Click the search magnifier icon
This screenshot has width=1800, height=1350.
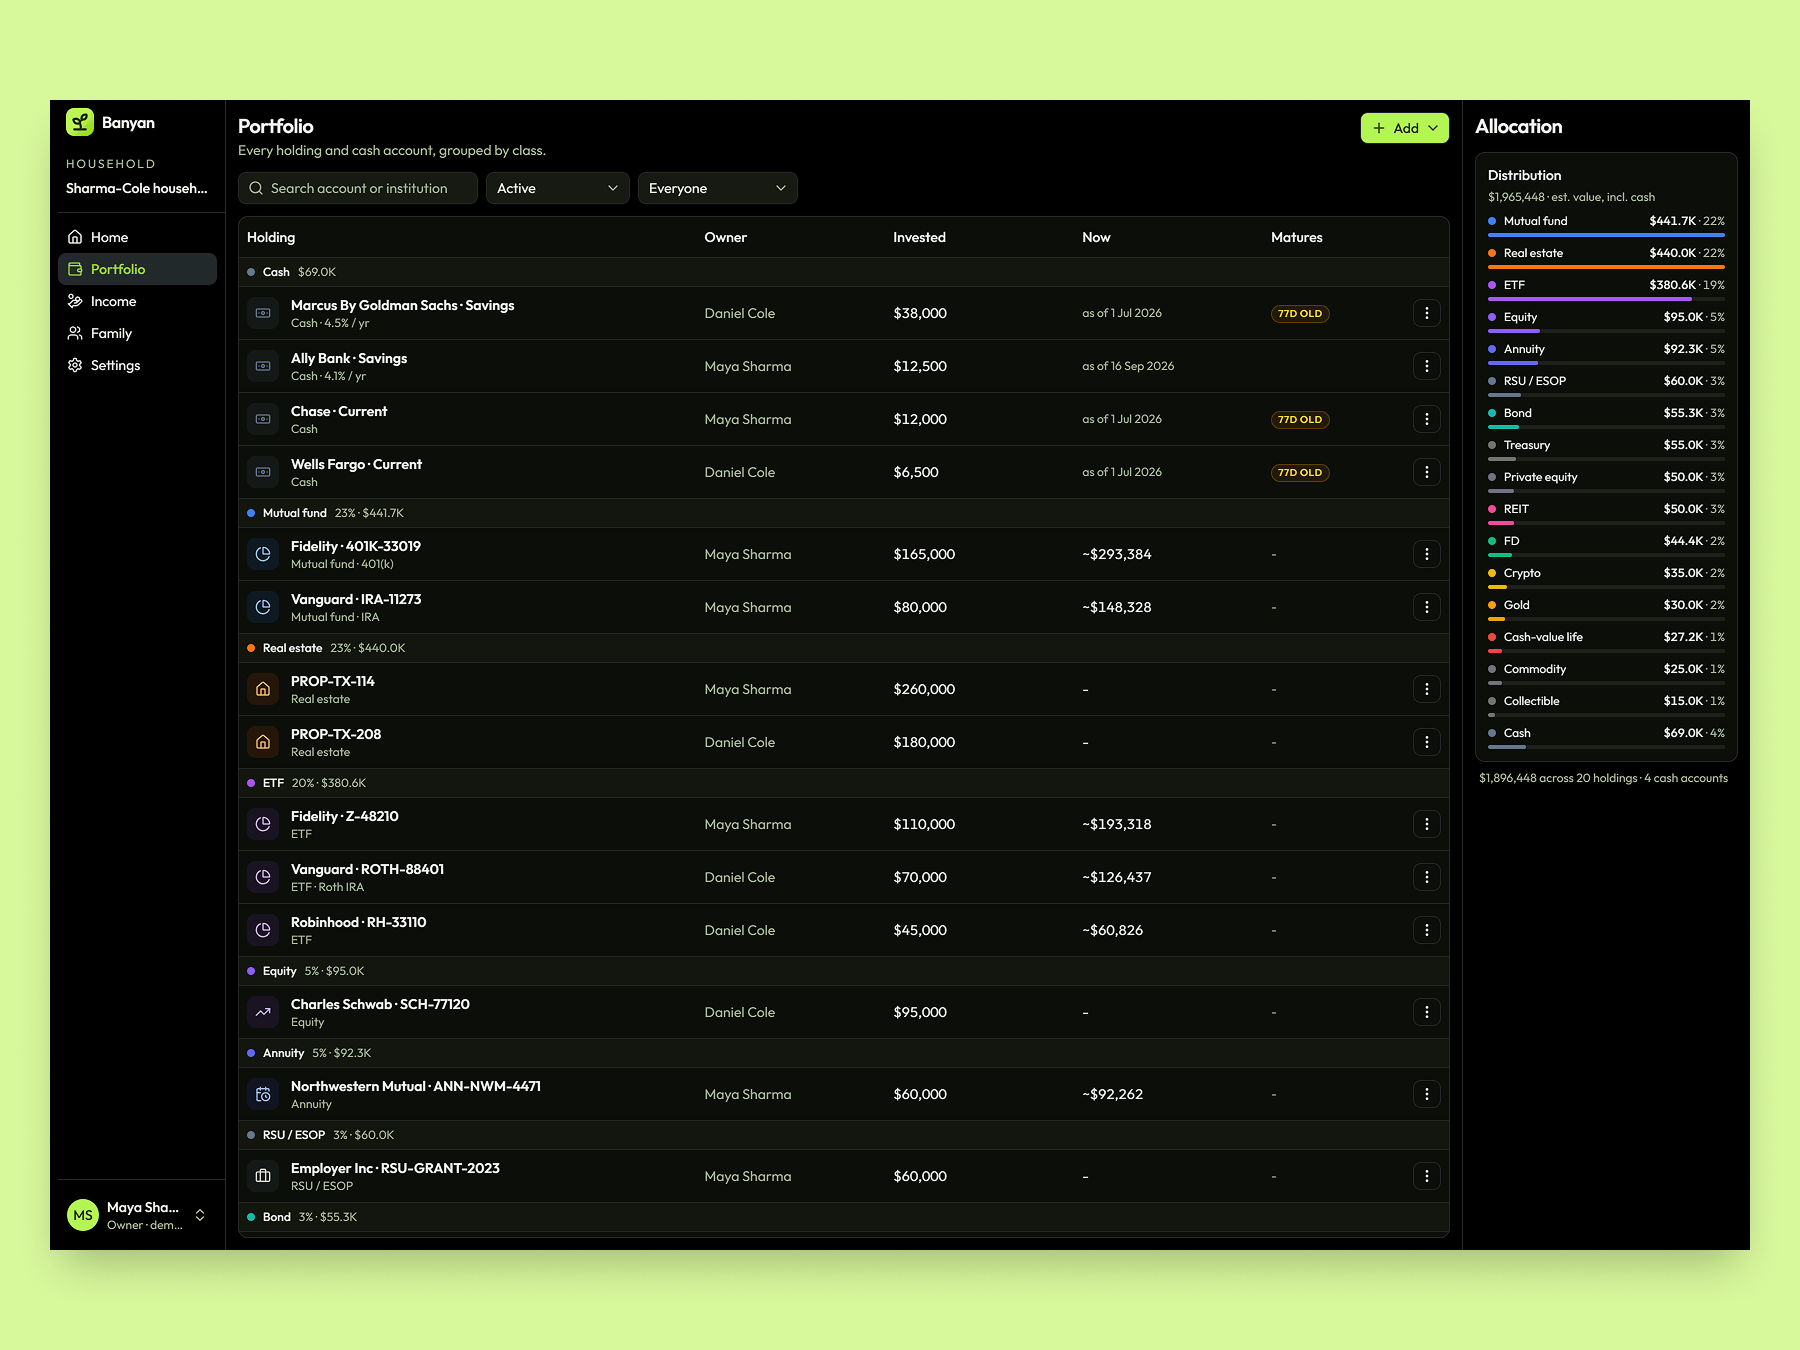coord(256,188)
